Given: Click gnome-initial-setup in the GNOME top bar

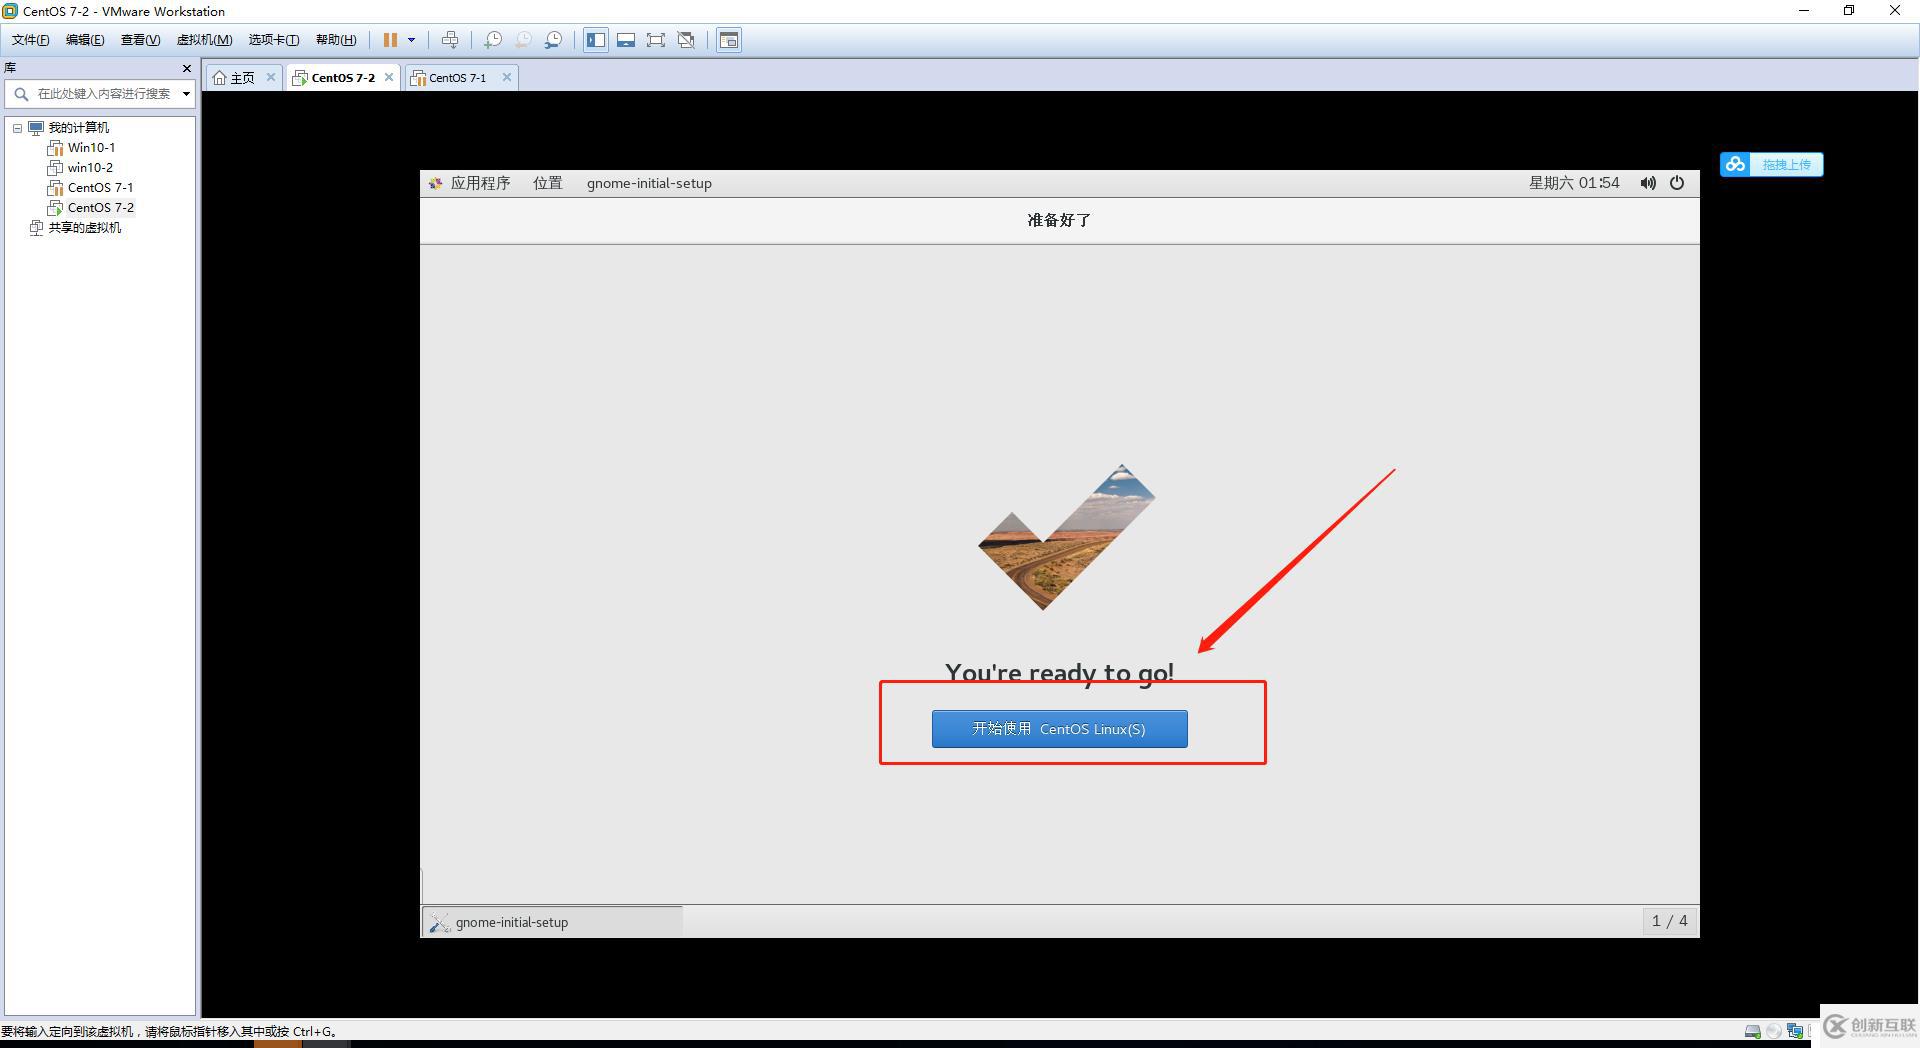Looking at the screenshot, I should 649,183.
